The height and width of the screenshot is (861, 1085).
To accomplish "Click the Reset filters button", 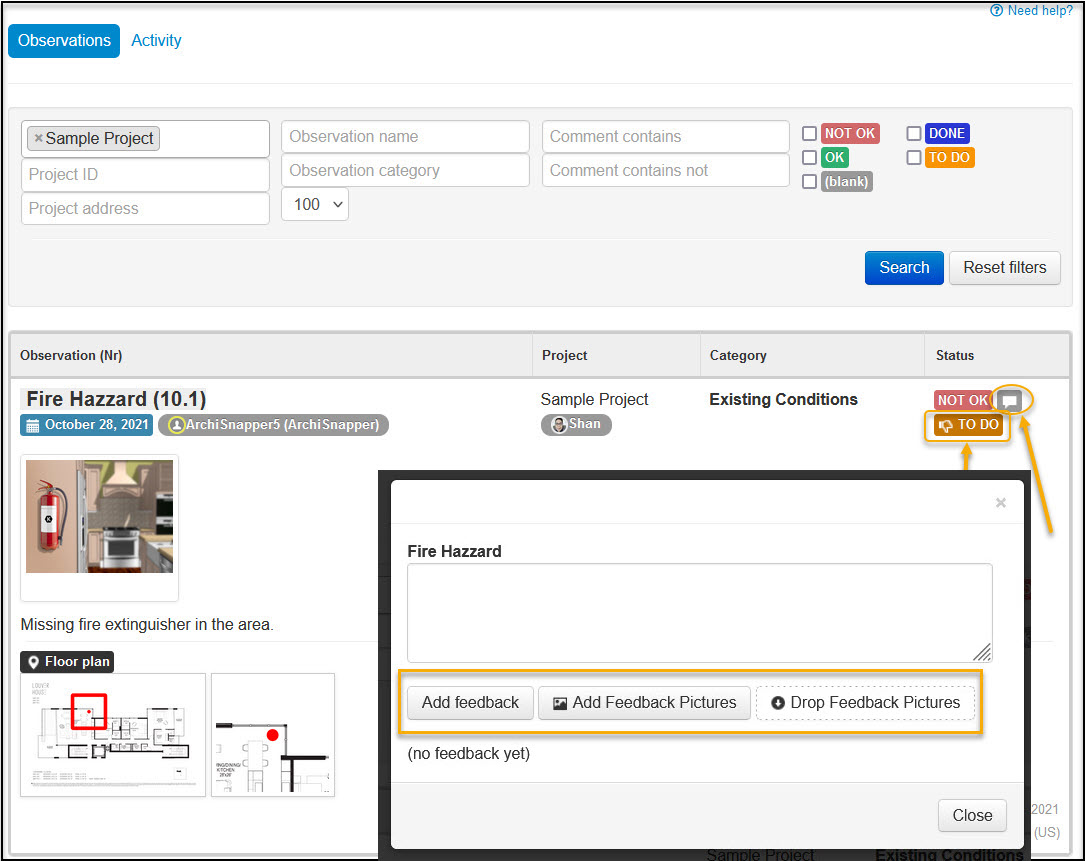I will (x=1005, y=268).
